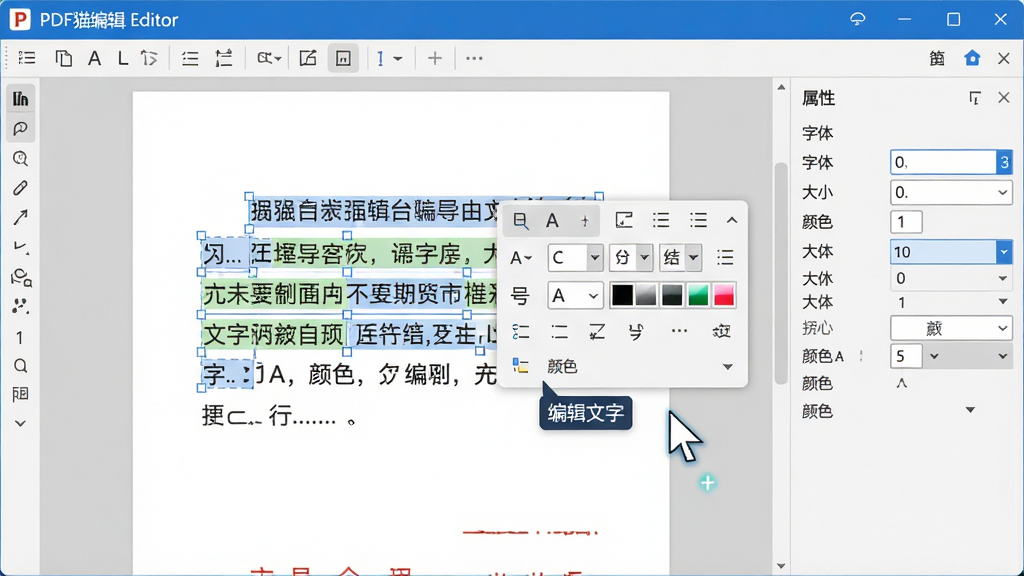Close the 属性 properties panel
Screen dimensions: 1024x576
[x=1004, y=98]
